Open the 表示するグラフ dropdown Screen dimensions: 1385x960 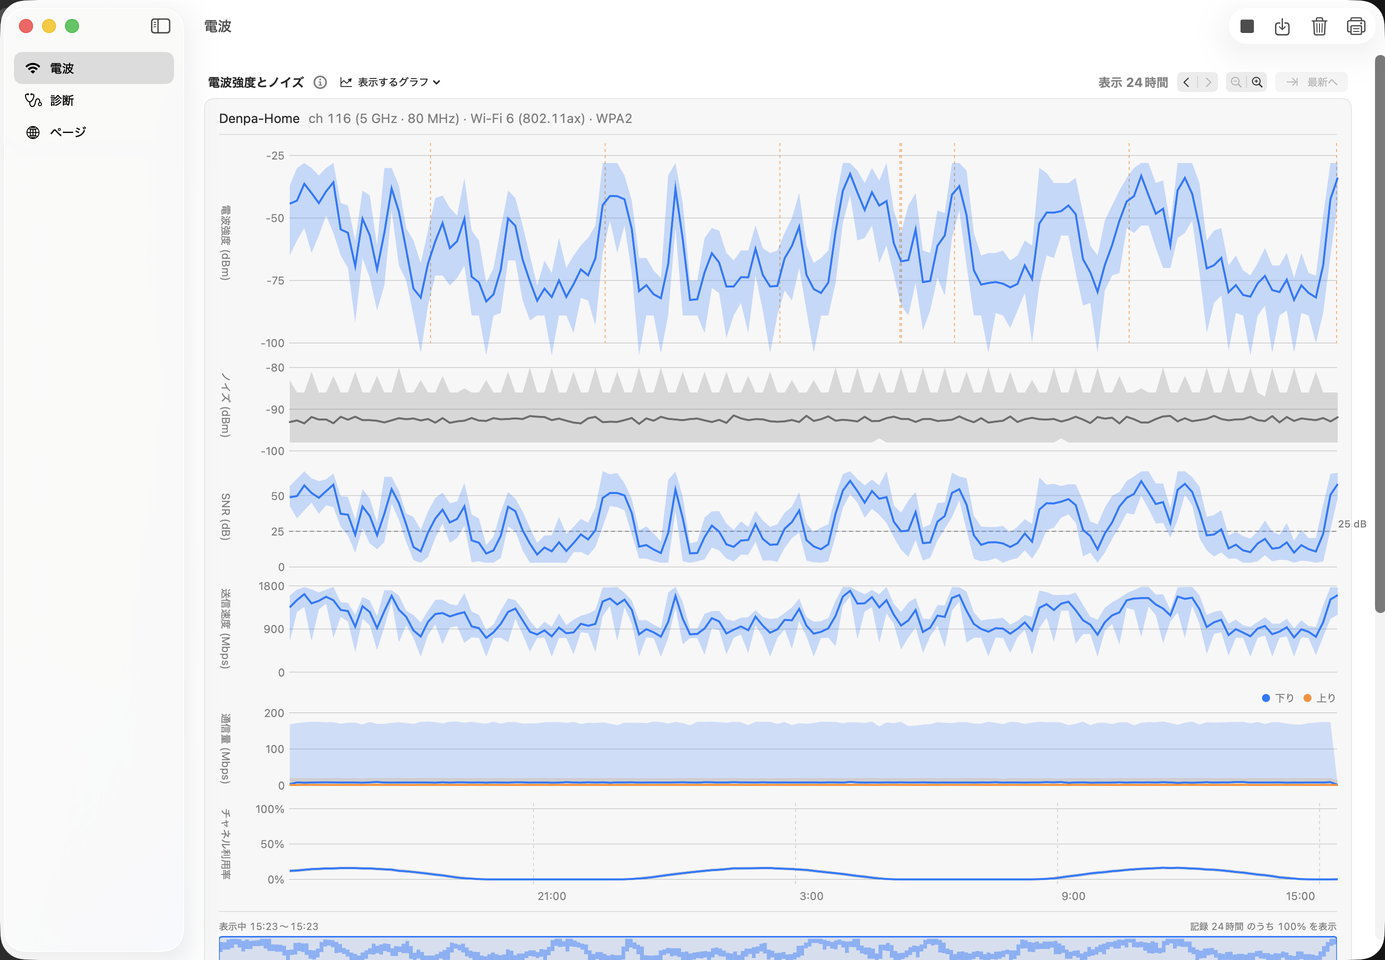point(390,82)
